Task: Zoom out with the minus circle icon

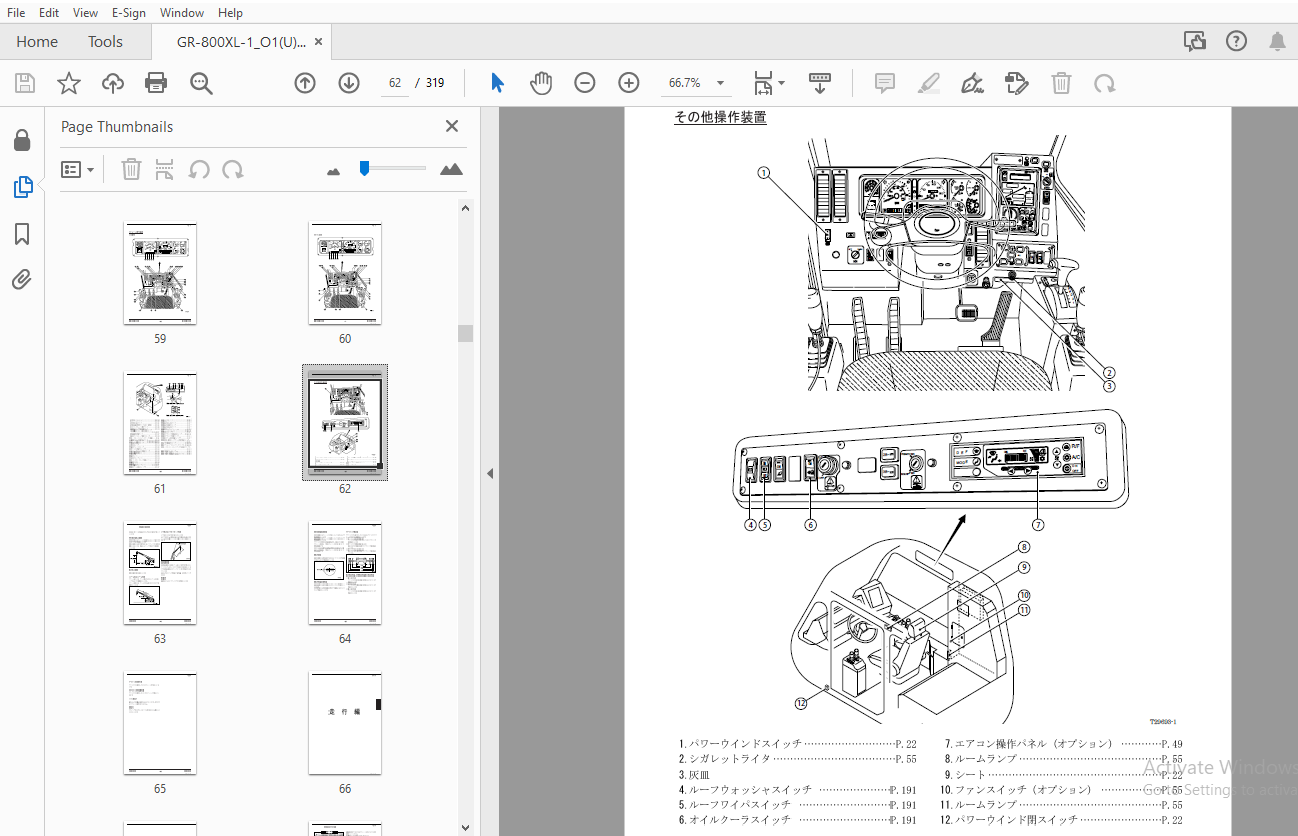Action: pos(585,83)
